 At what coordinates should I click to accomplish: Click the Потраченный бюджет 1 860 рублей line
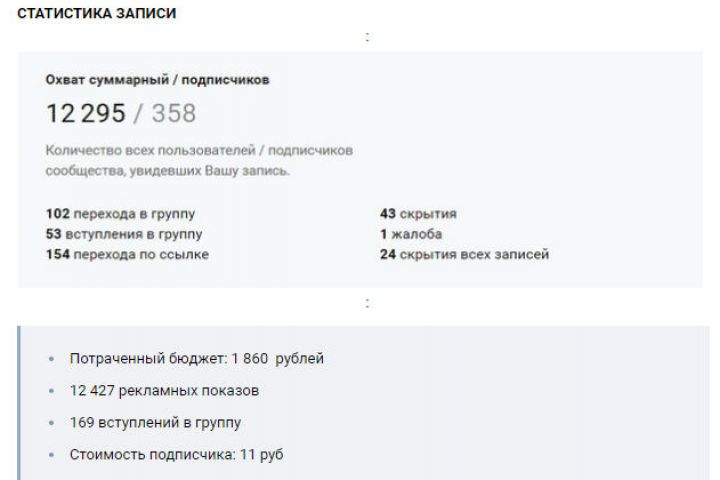coord(197,358)
